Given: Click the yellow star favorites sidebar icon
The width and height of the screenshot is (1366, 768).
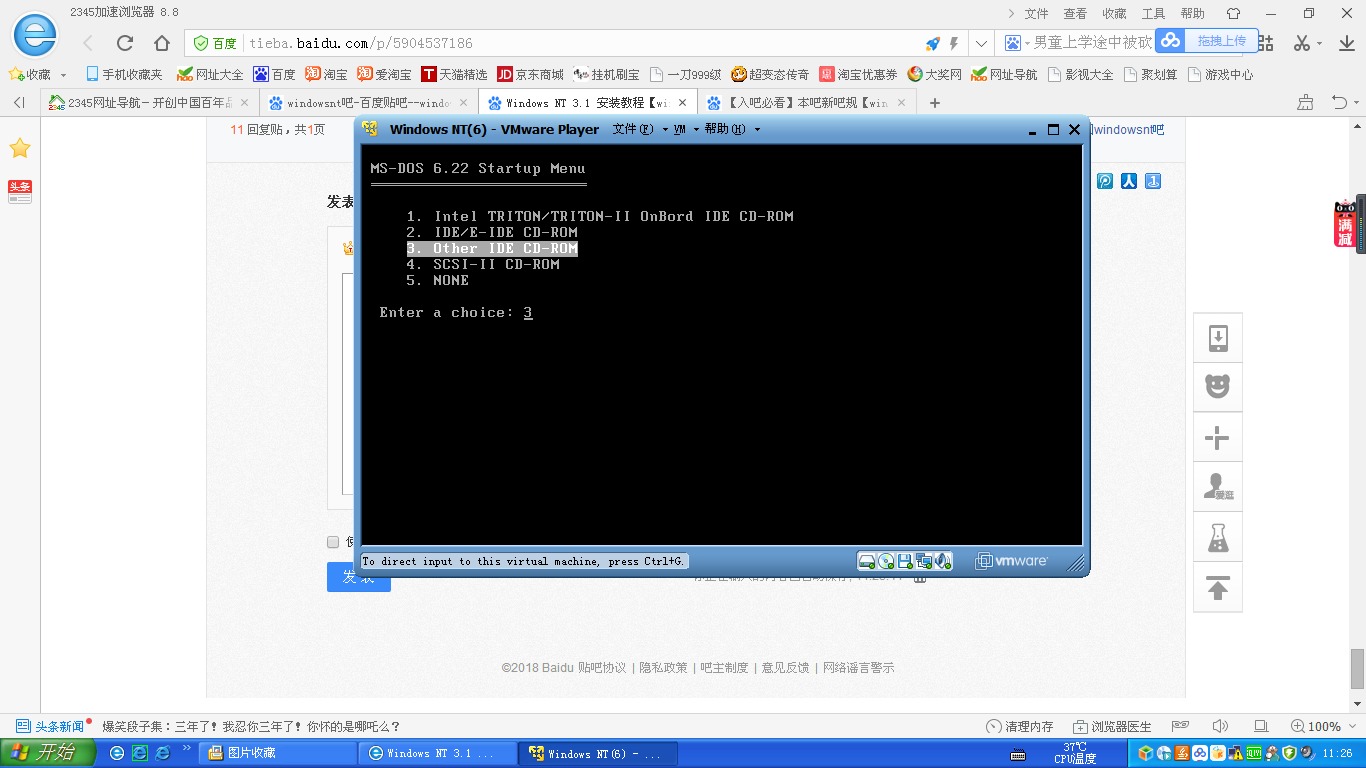Looking at the screenshot, I should (x=20, y=149).
